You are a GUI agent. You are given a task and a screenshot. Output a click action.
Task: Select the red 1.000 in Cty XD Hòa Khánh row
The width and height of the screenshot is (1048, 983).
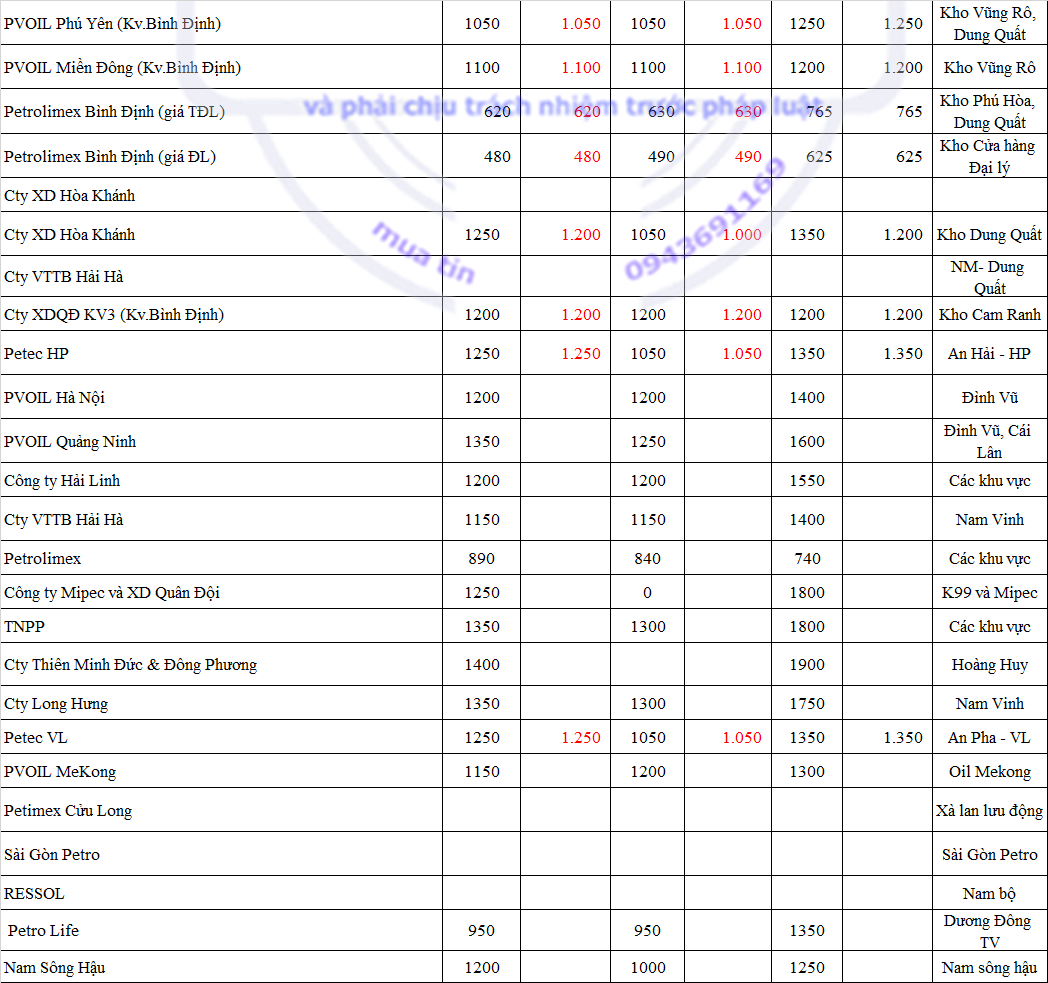[742, 235]
